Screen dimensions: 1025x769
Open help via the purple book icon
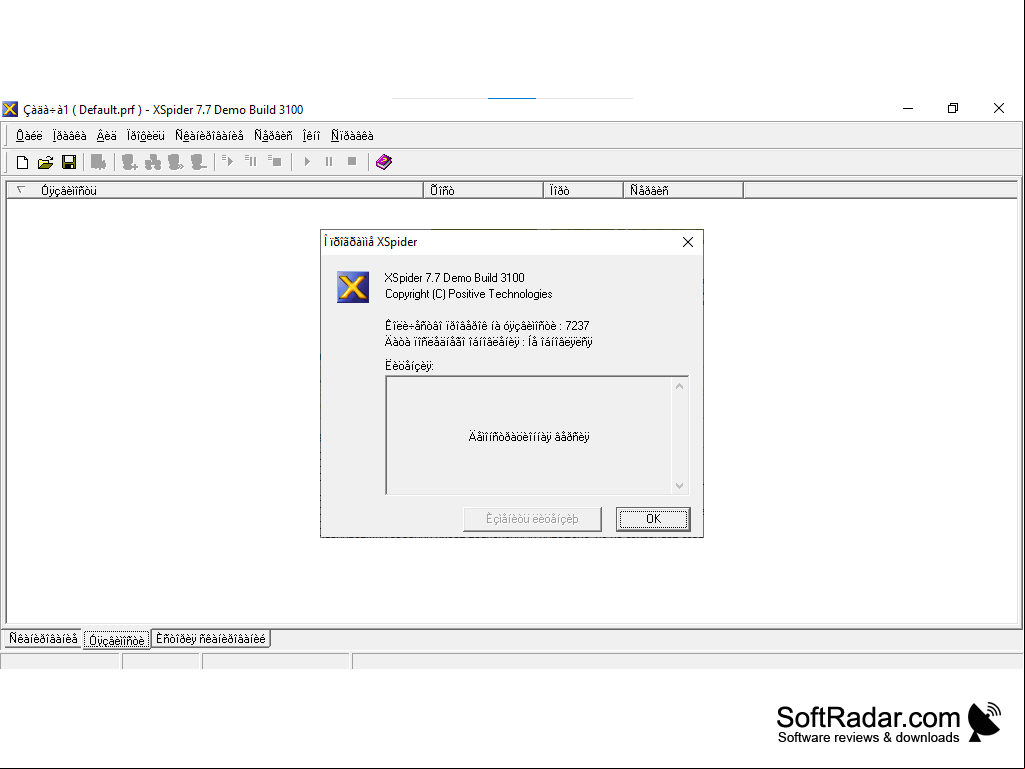384,162
